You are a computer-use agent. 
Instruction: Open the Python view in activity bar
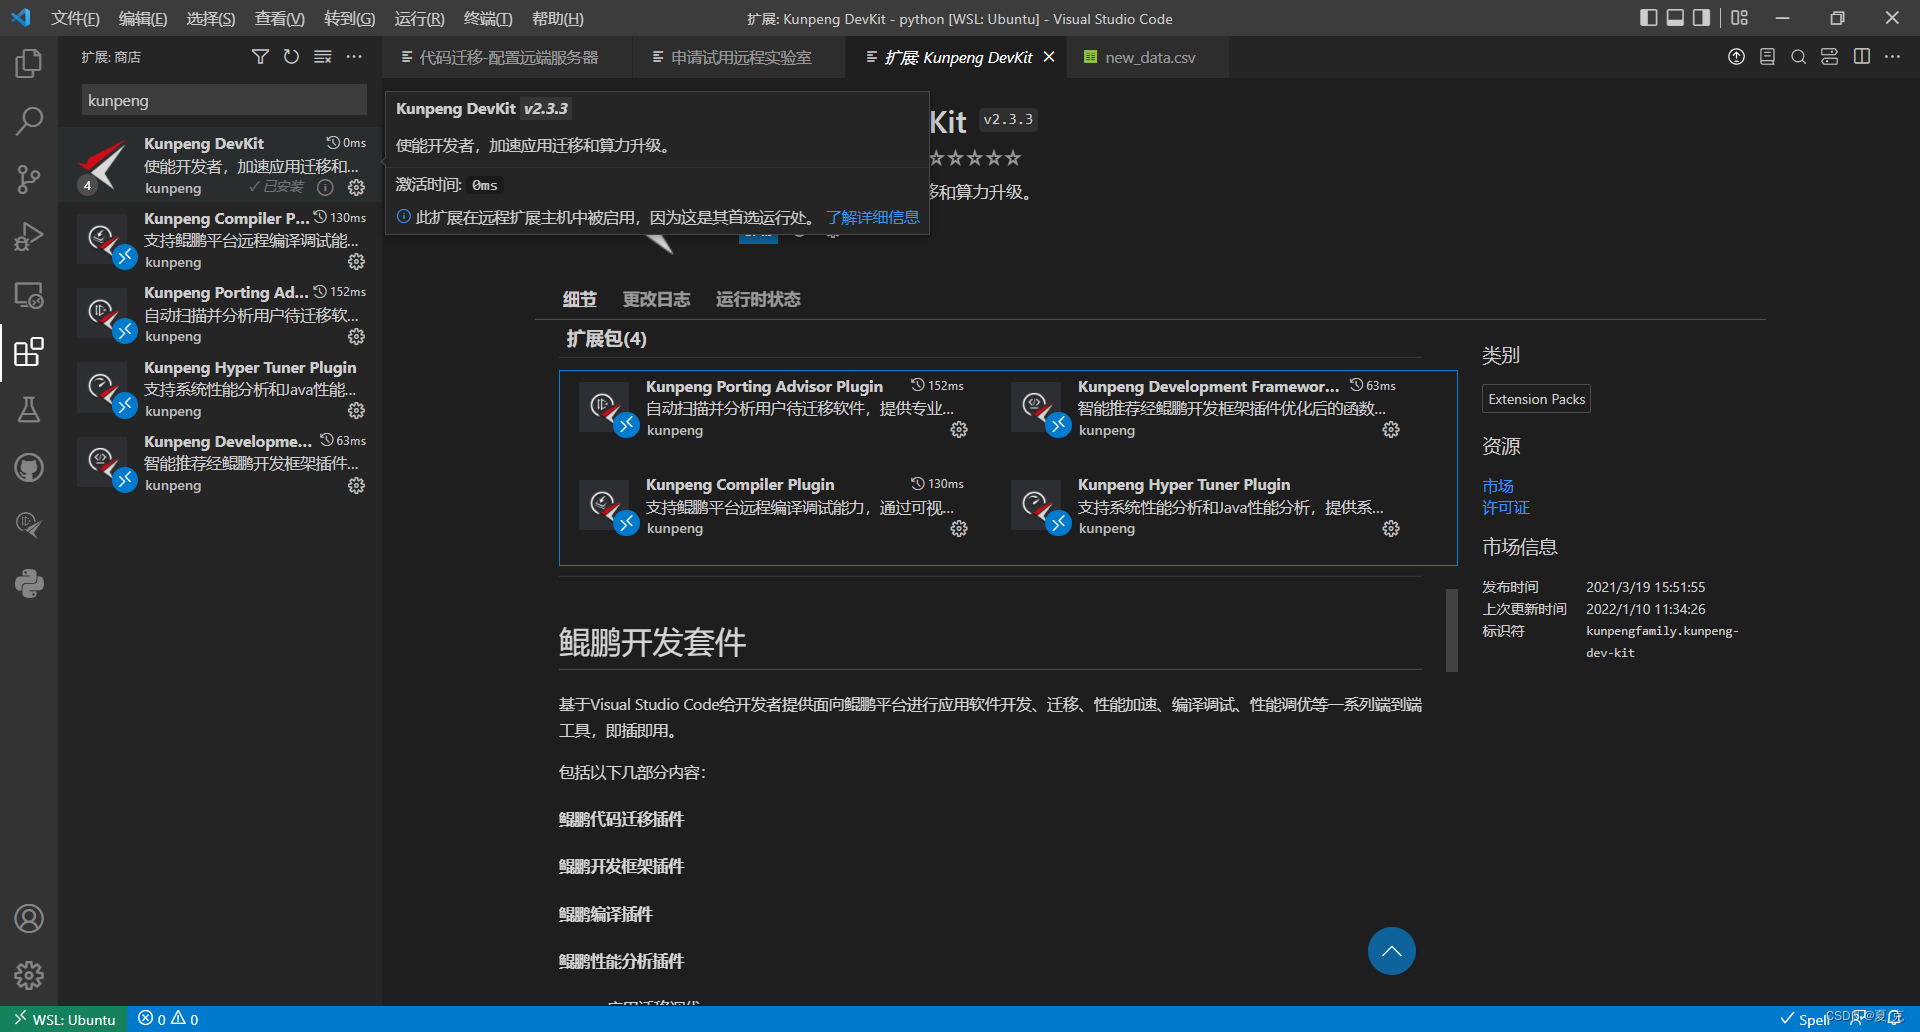(x=29, y=583)
